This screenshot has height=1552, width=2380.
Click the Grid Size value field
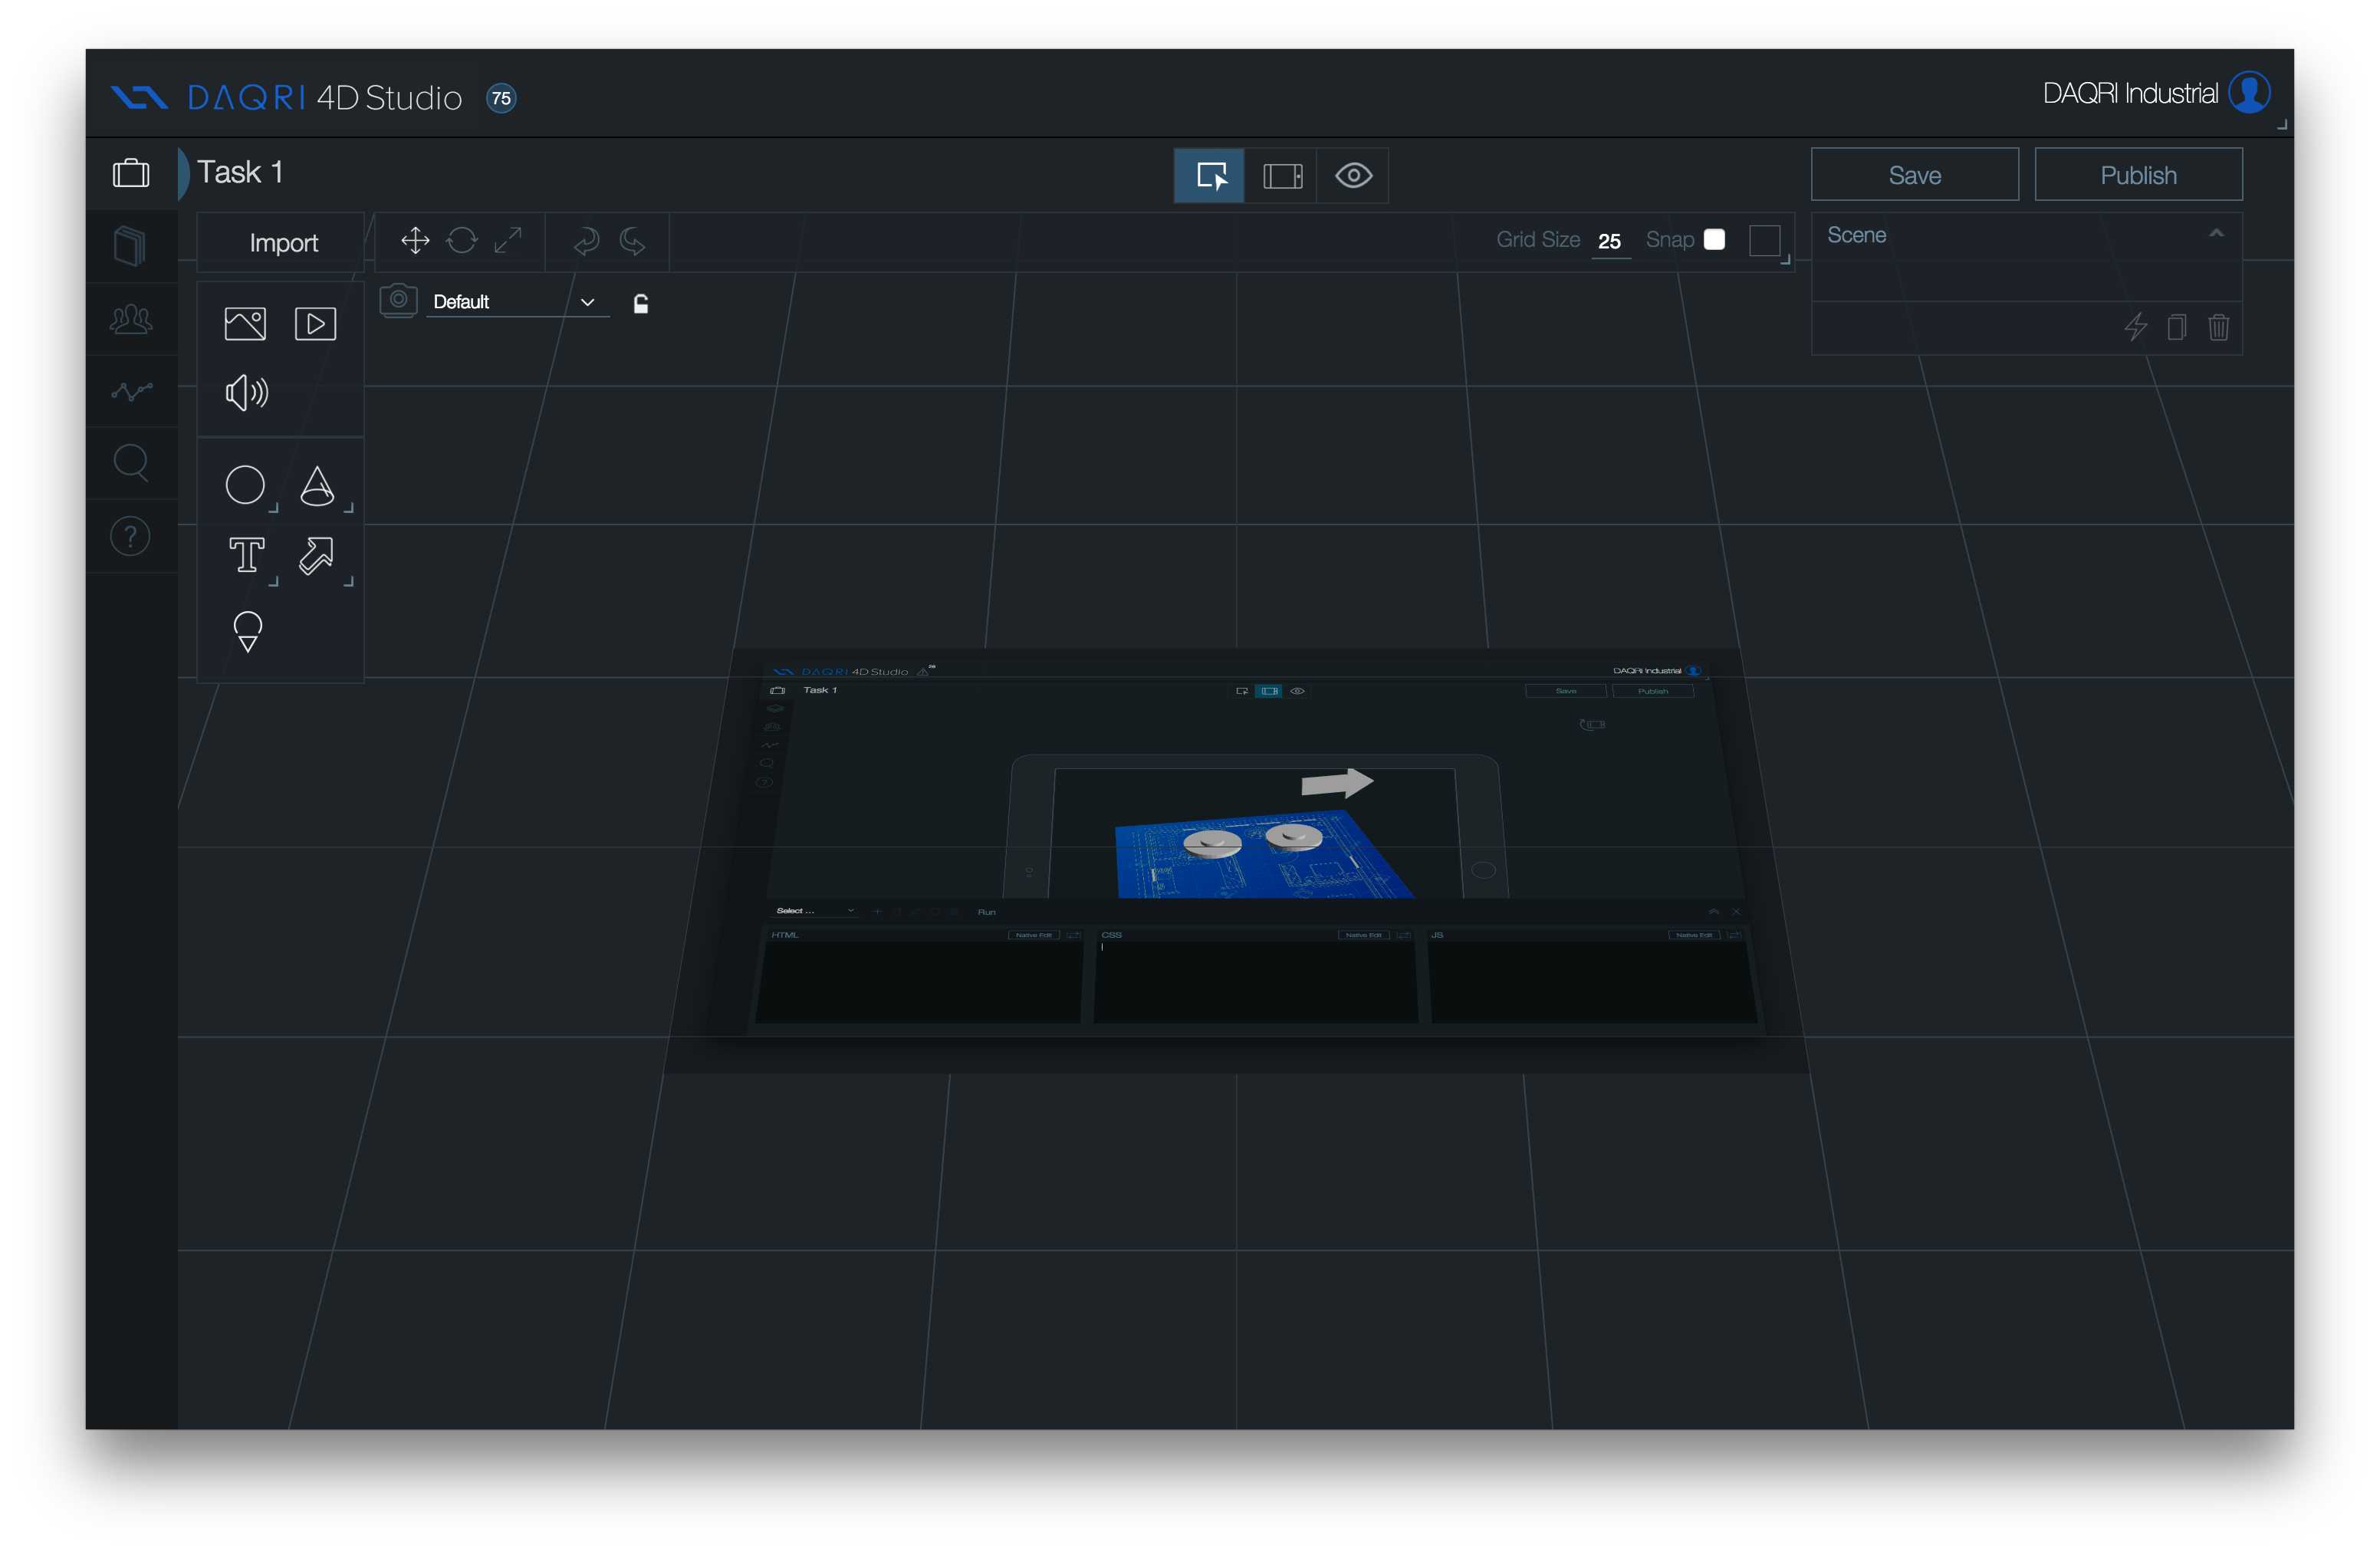pos(1610,241)
